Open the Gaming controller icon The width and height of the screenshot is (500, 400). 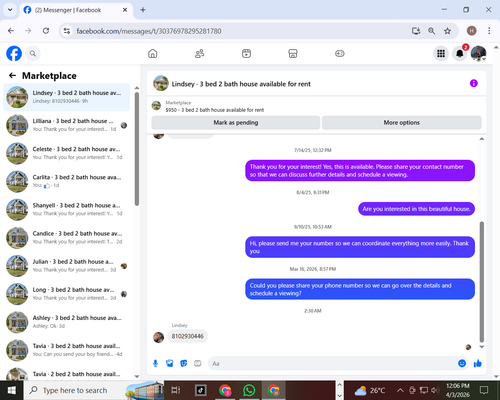tap(340, 53)
